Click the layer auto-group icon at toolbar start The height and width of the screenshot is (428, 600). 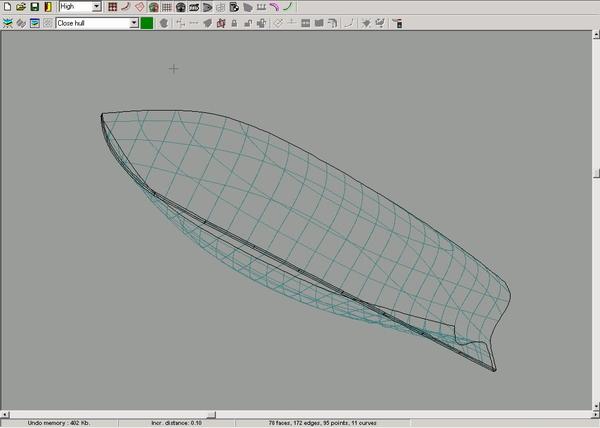coord(8,23)
